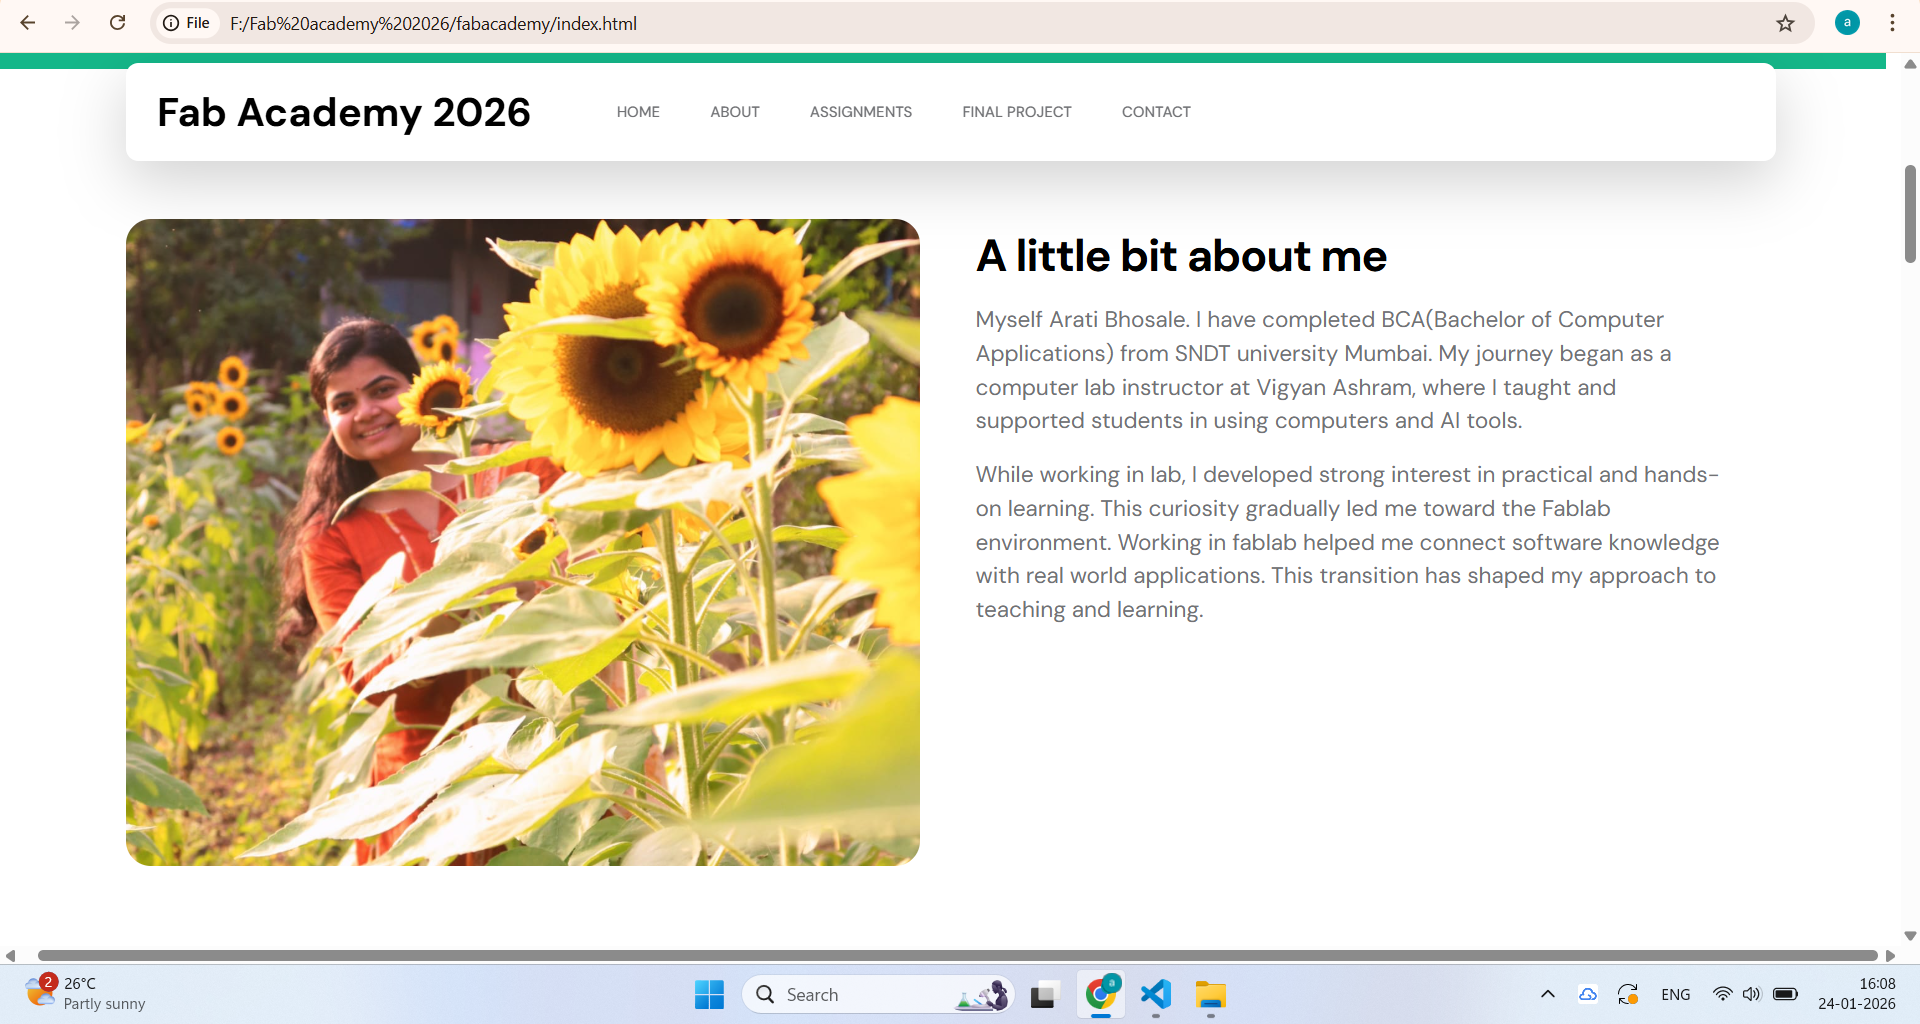The image size is (1920, 1024).
Task: Click the 'A little bit about me' heading
Action: (x=1181, y=256)
